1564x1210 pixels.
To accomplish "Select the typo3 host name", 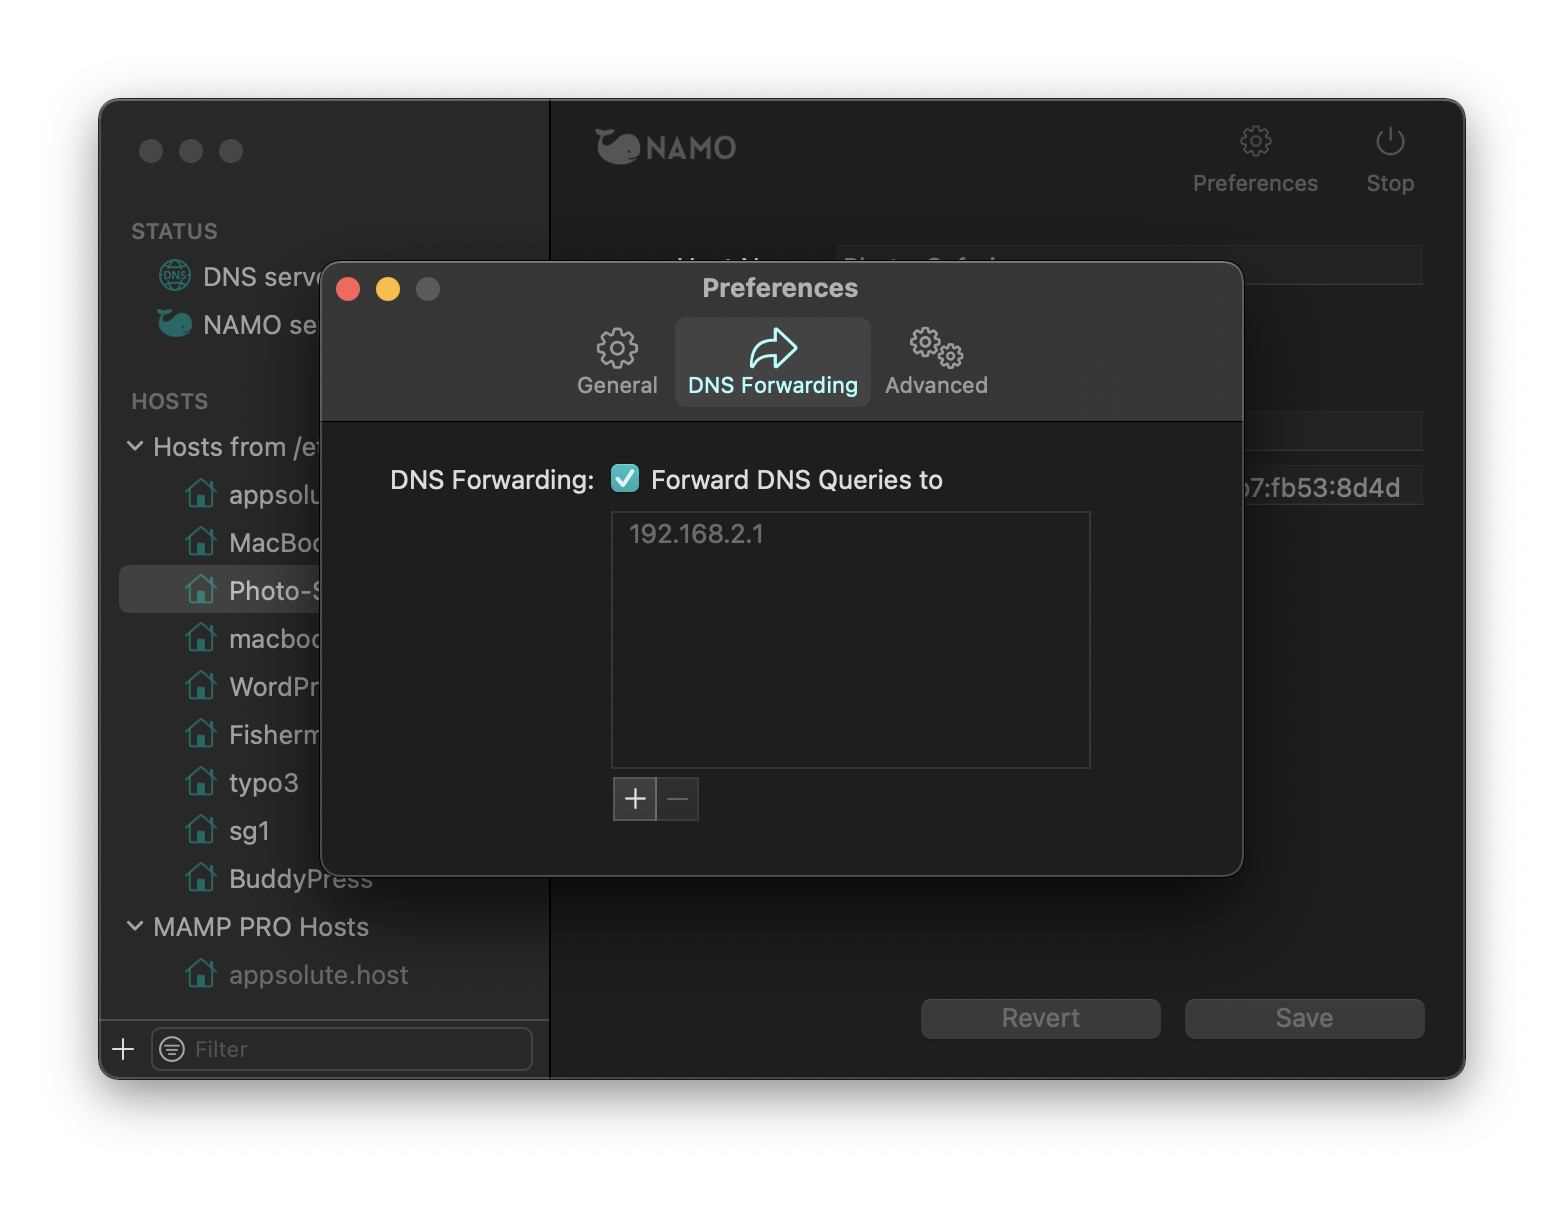I will [x=264, y=783].
